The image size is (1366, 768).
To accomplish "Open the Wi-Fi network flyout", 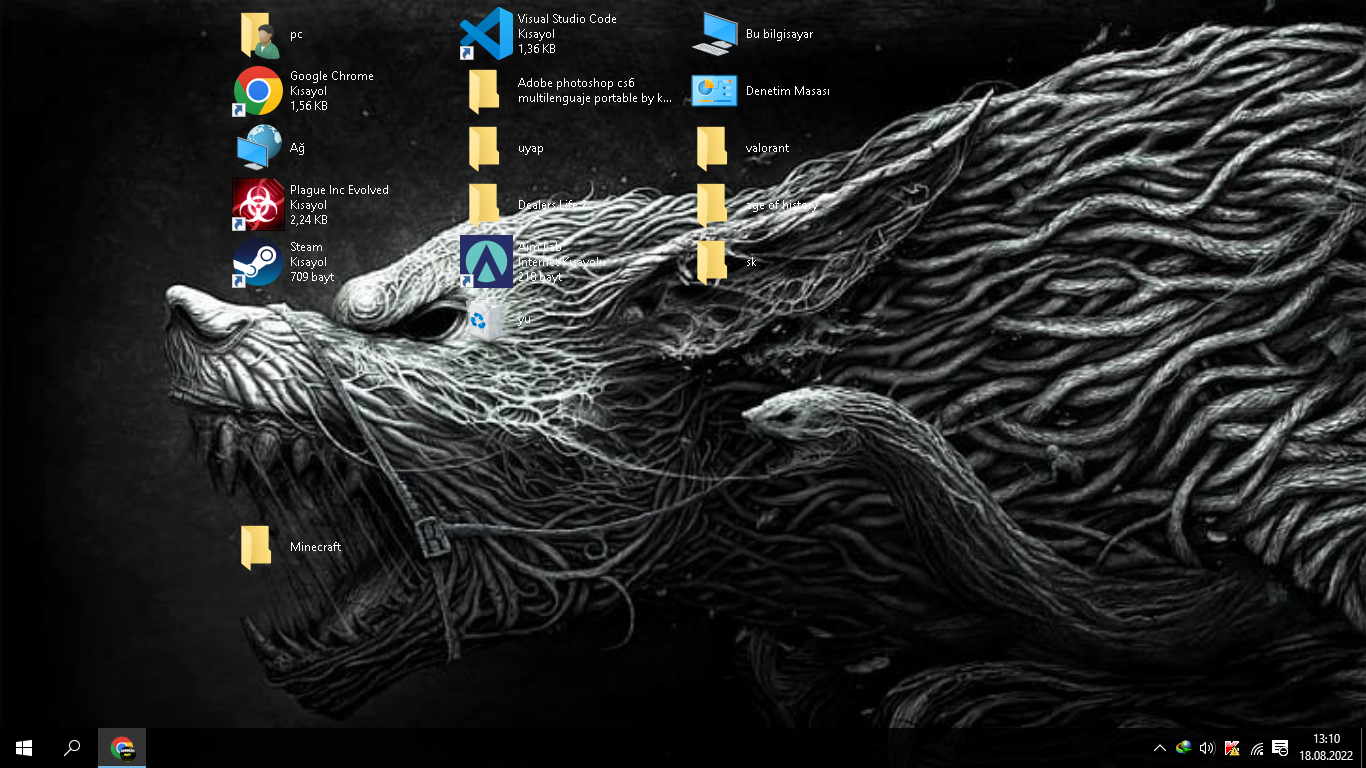I will [x=1257, y=748].
